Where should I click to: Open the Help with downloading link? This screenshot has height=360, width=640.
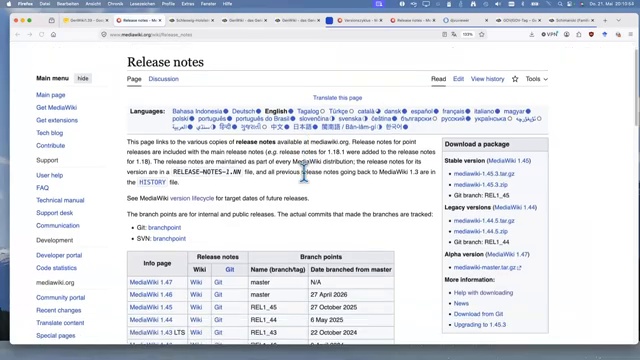tap(483, 293)
